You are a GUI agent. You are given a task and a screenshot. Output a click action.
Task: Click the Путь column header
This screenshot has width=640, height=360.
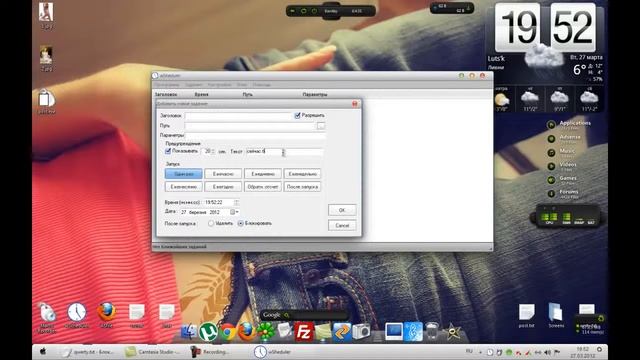[x=247, y=94]
